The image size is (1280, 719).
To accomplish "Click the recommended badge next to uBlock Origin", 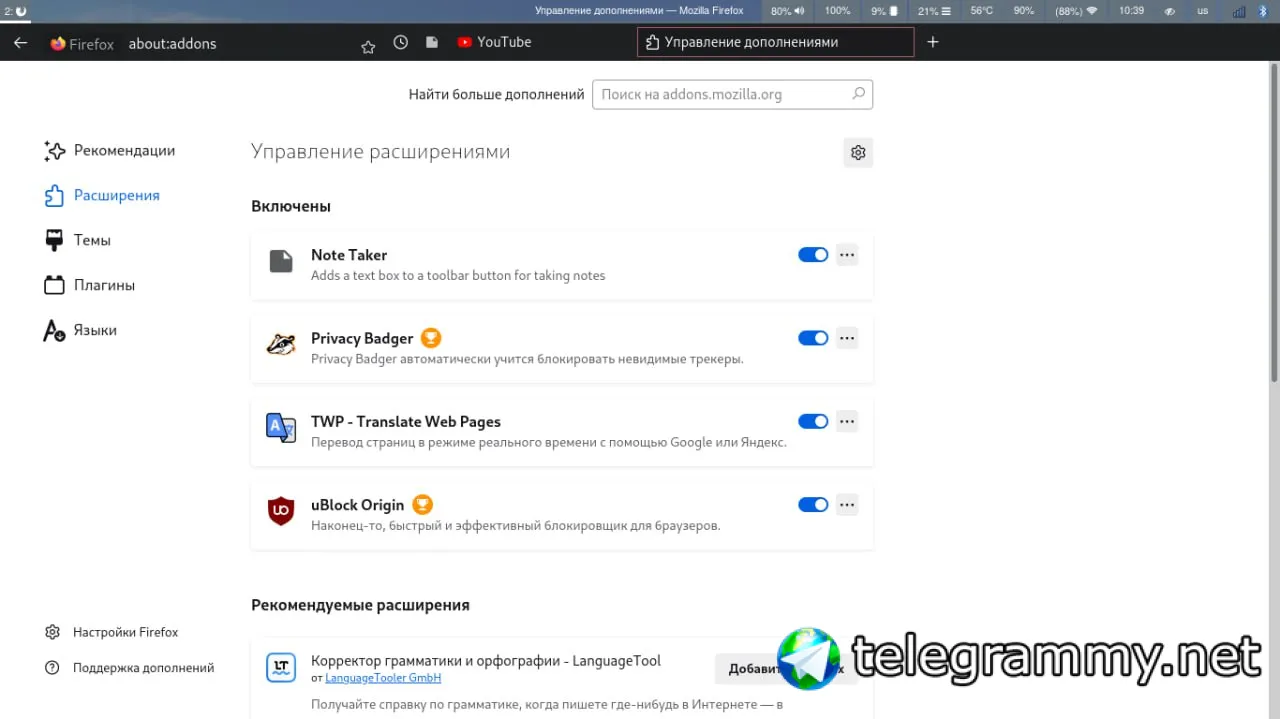I will [x=422, y=505].
